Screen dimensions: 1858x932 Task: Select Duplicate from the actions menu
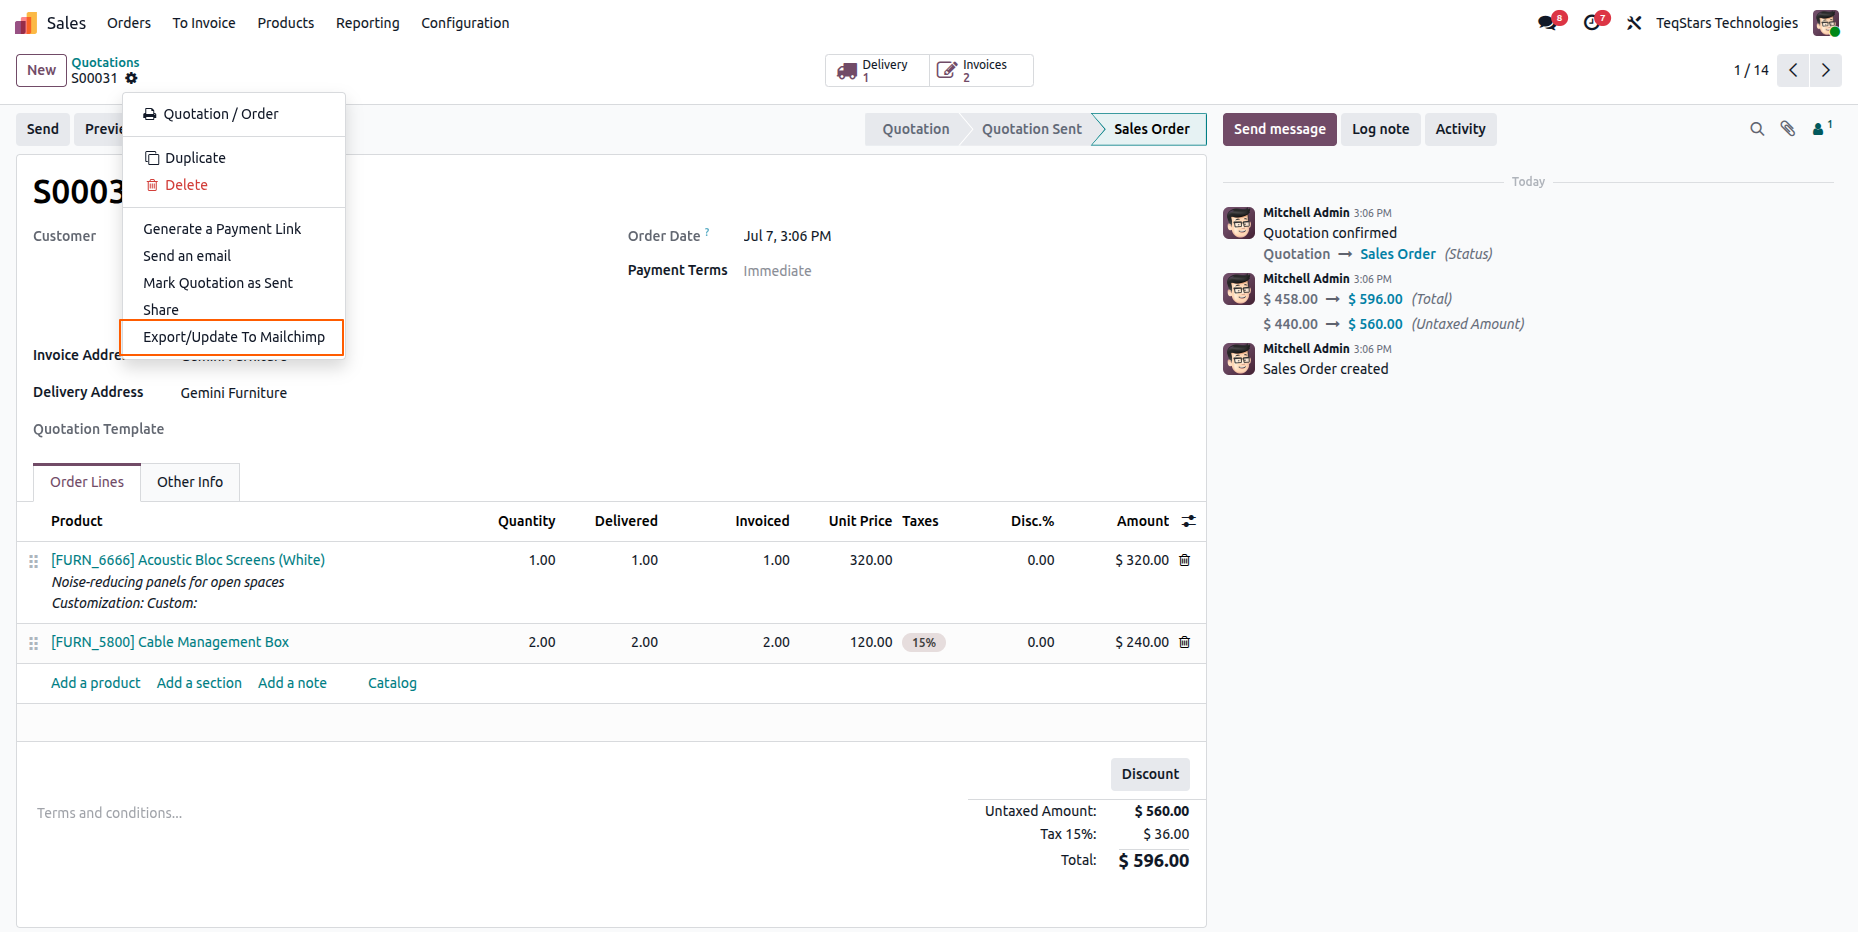234,158
